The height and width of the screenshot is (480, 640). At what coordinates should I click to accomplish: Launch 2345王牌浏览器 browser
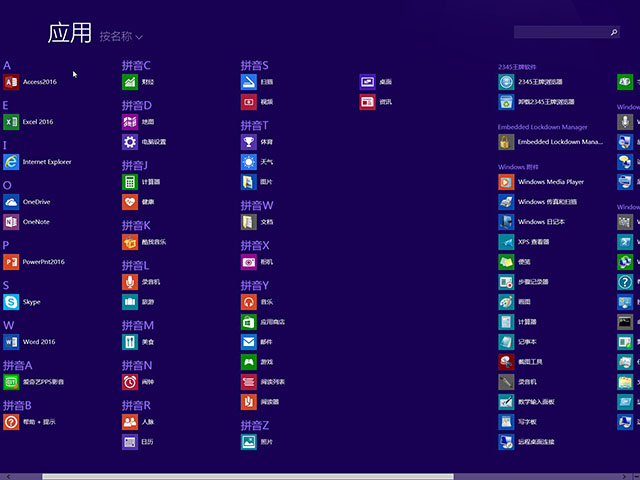[x=531, y=82]
